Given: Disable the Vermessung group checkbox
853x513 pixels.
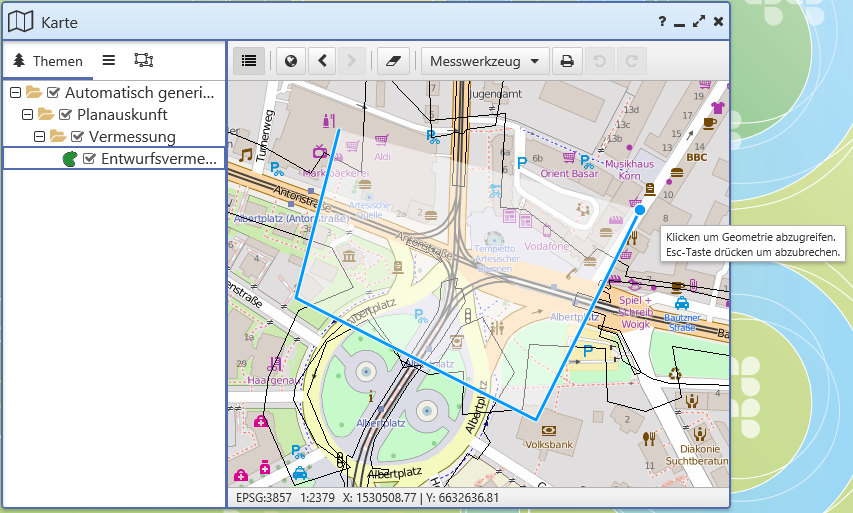Looking at the screenshot, I should tap(77, 137).
